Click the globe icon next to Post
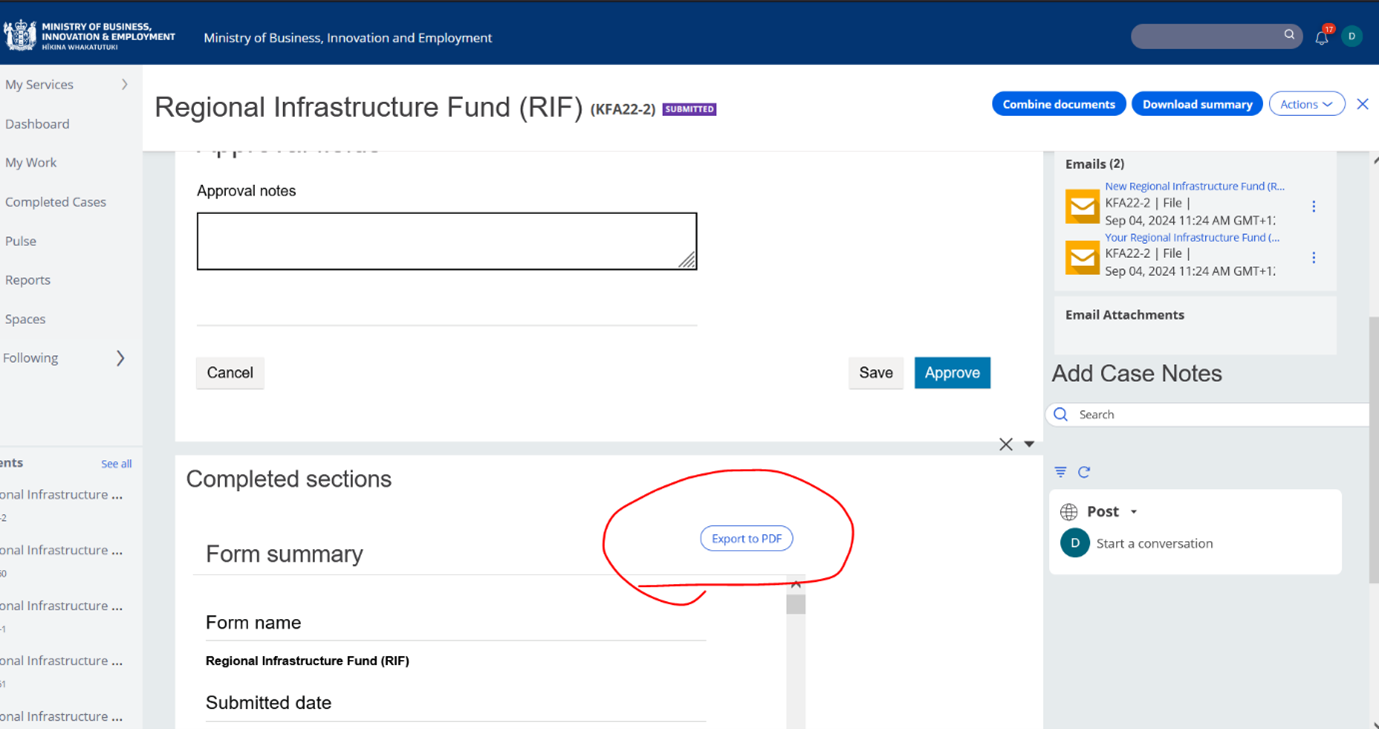 coord(1068,511)
